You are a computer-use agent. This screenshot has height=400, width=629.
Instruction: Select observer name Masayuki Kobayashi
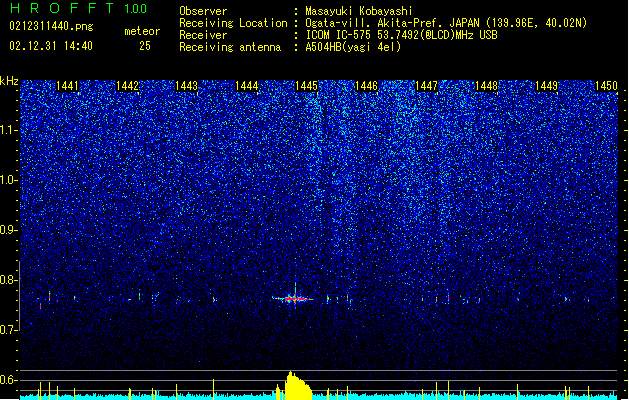(359, 11)
